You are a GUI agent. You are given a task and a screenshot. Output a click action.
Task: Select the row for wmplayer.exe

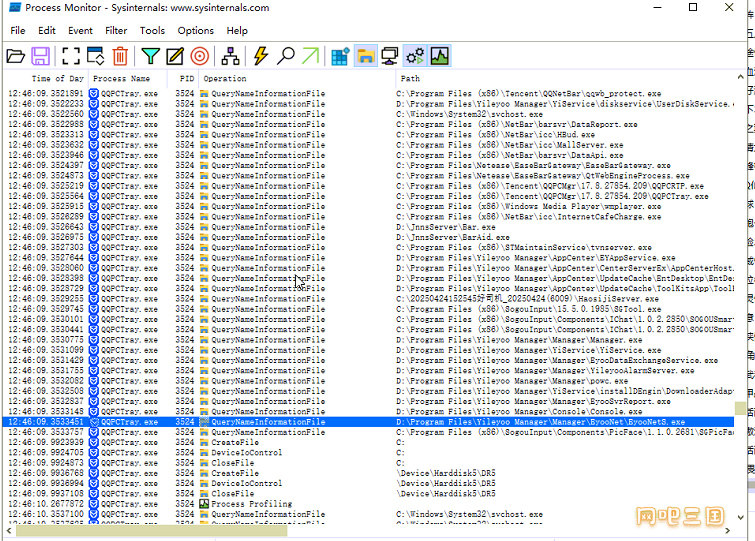(x=369, y=206)
